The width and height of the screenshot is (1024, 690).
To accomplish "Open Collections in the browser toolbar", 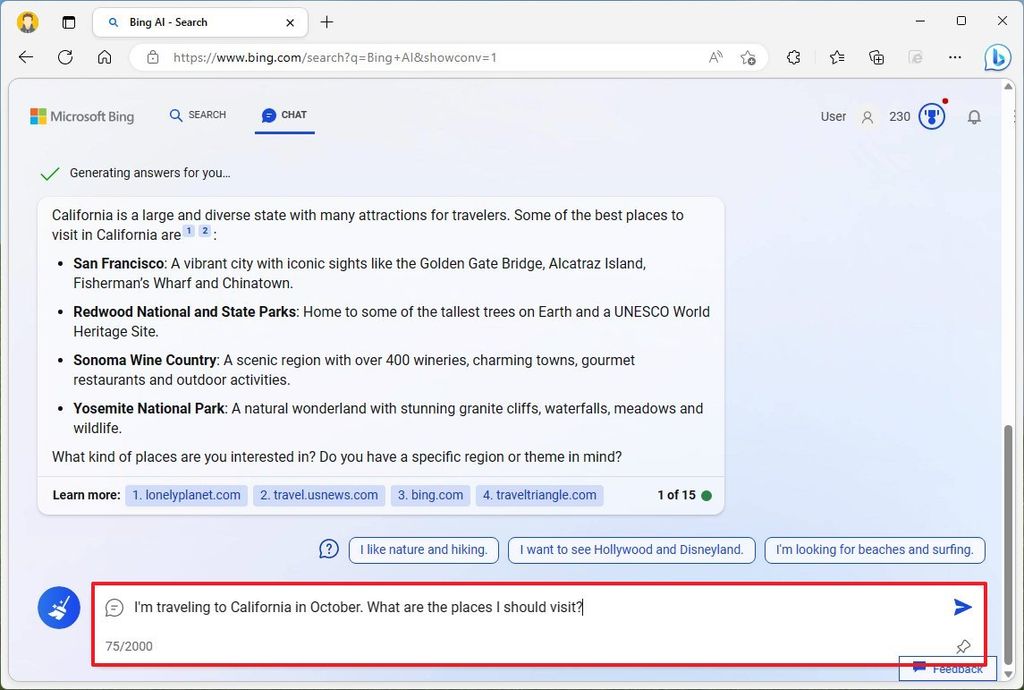I will pyautogui.click(x=876, y=57).
